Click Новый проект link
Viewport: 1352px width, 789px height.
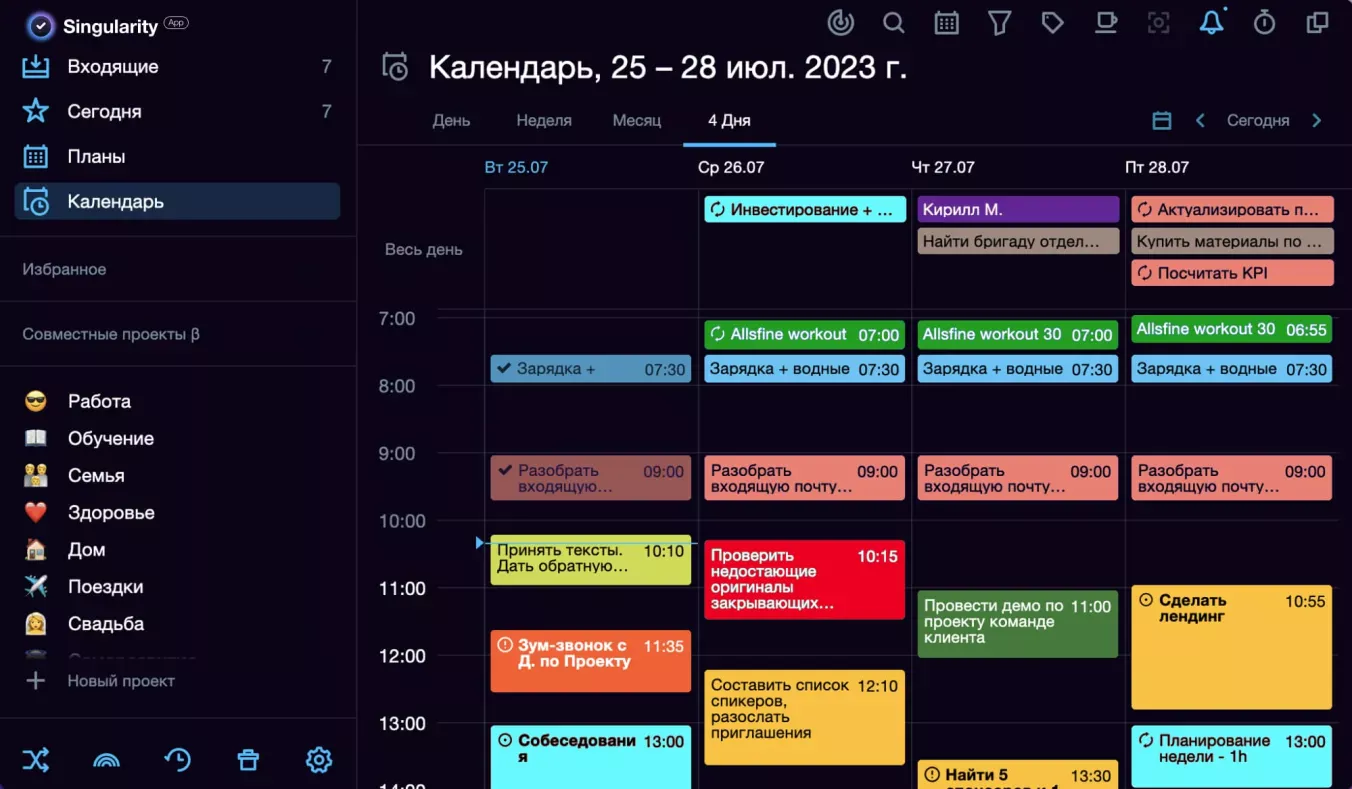121,681
